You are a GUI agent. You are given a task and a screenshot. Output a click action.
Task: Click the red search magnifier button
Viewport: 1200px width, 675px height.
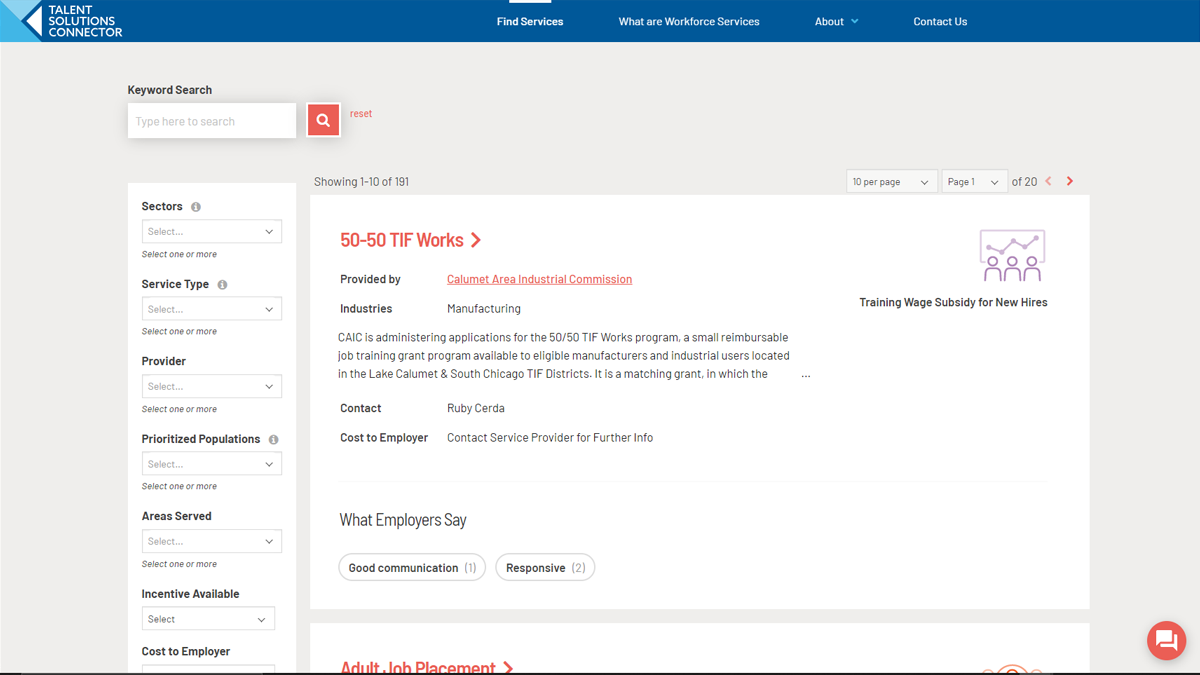(323, 120)
